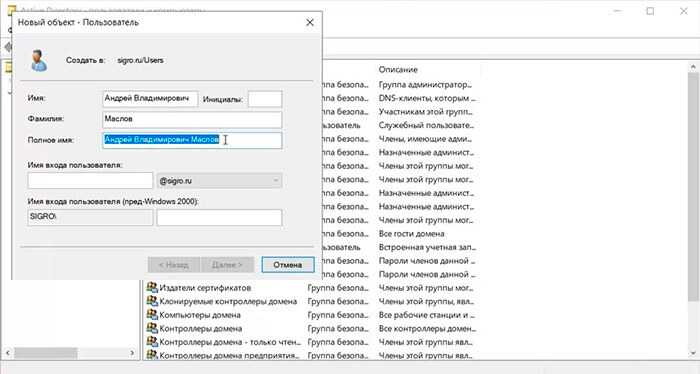Screen dimensions: 700x374
Task: Click into the Инициалы field
Action: click(x=265, y=99)
